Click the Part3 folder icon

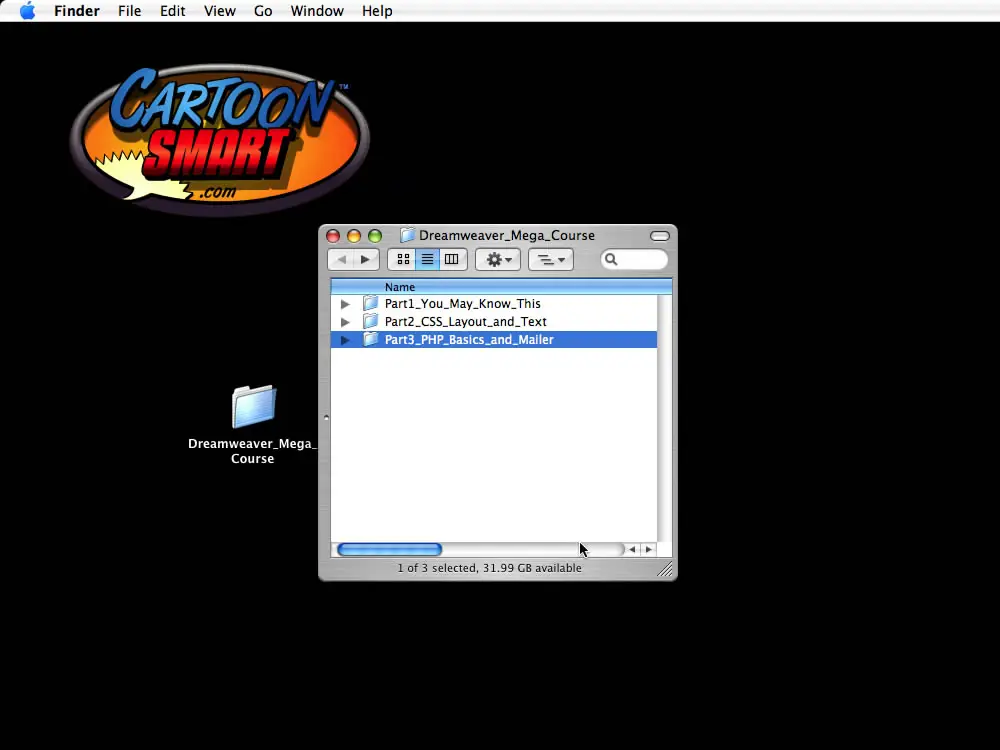pos(371,339)
